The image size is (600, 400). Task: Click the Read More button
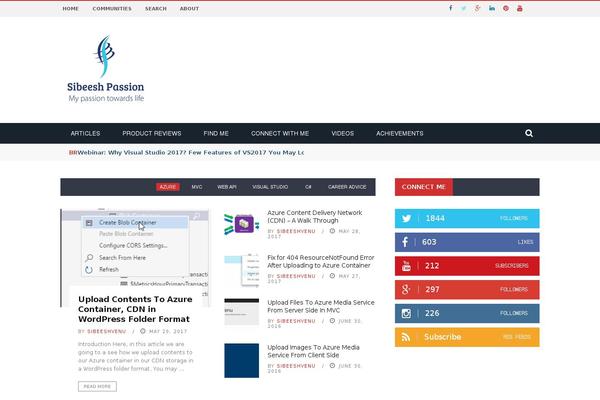coord(97,386)
